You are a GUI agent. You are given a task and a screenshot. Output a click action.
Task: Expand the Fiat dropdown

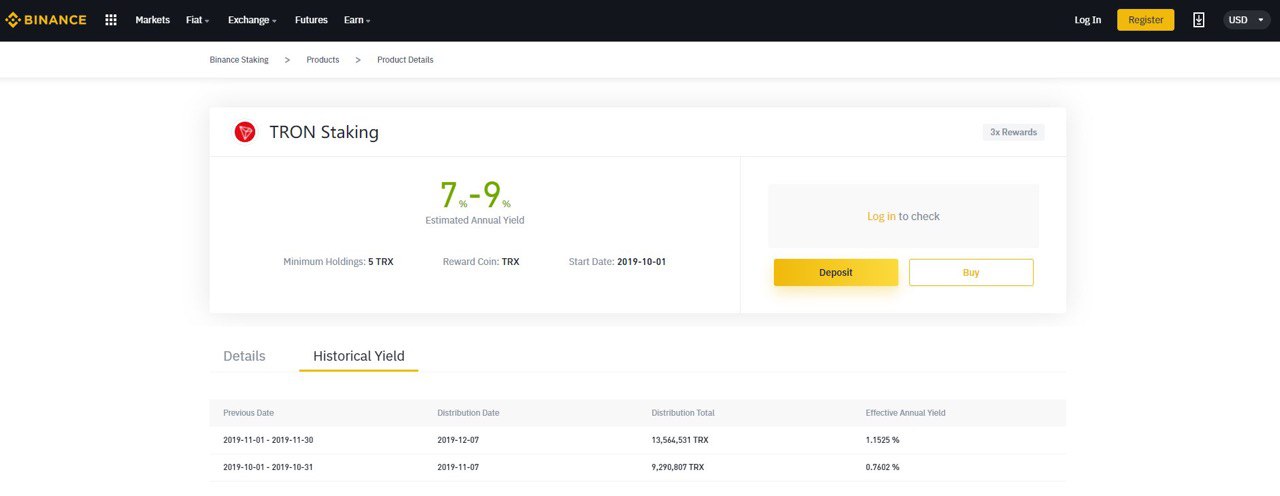197,20
